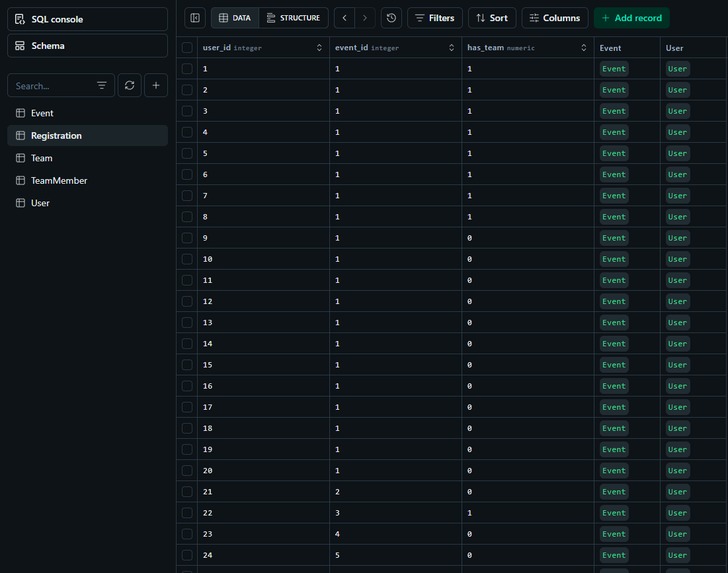Screen dimensions: 728x573
Task: Select checkbox for user_id 10 row
Action: click(x=187, y=259)
